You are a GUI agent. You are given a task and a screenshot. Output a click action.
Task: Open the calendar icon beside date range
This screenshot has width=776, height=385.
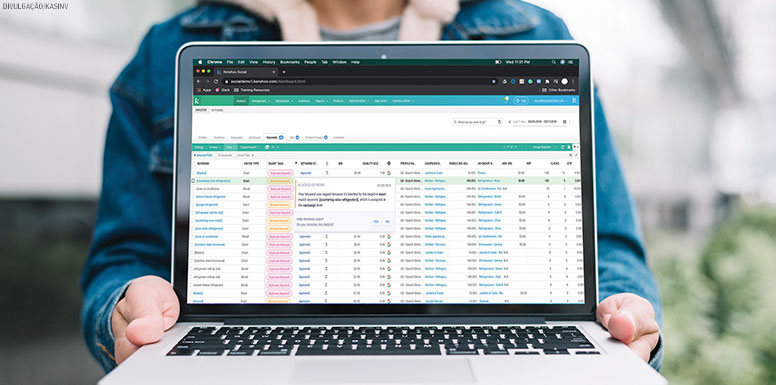(564, 121)
